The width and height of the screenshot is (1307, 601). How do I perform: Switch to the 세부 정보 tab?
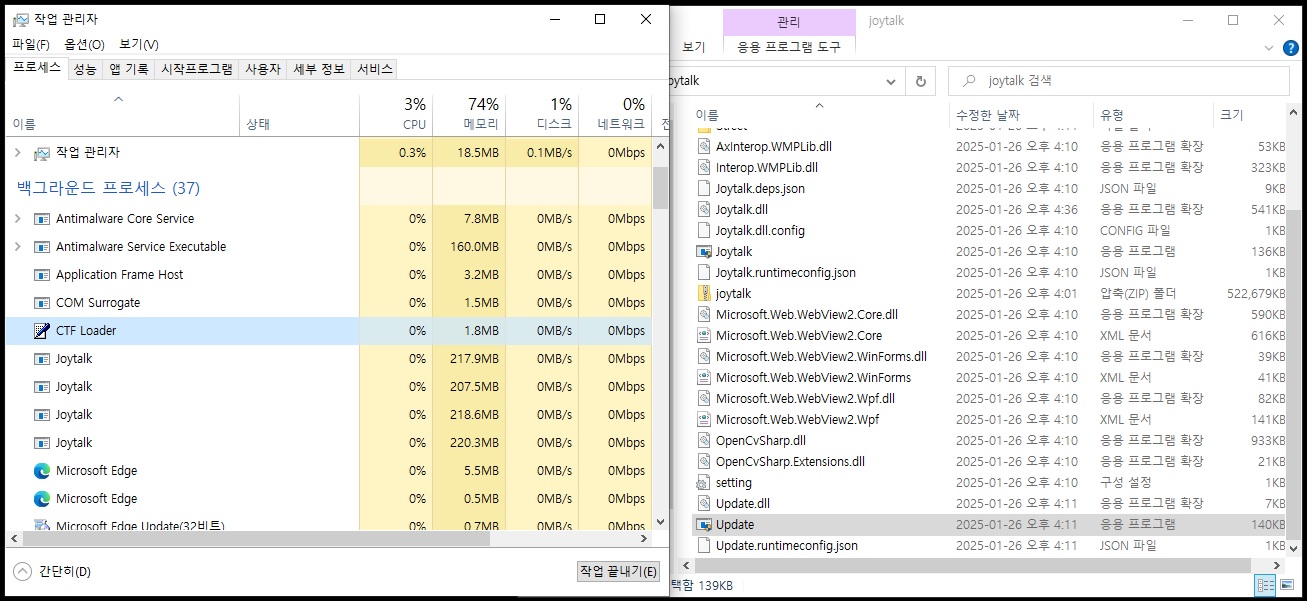coord(318,69)
